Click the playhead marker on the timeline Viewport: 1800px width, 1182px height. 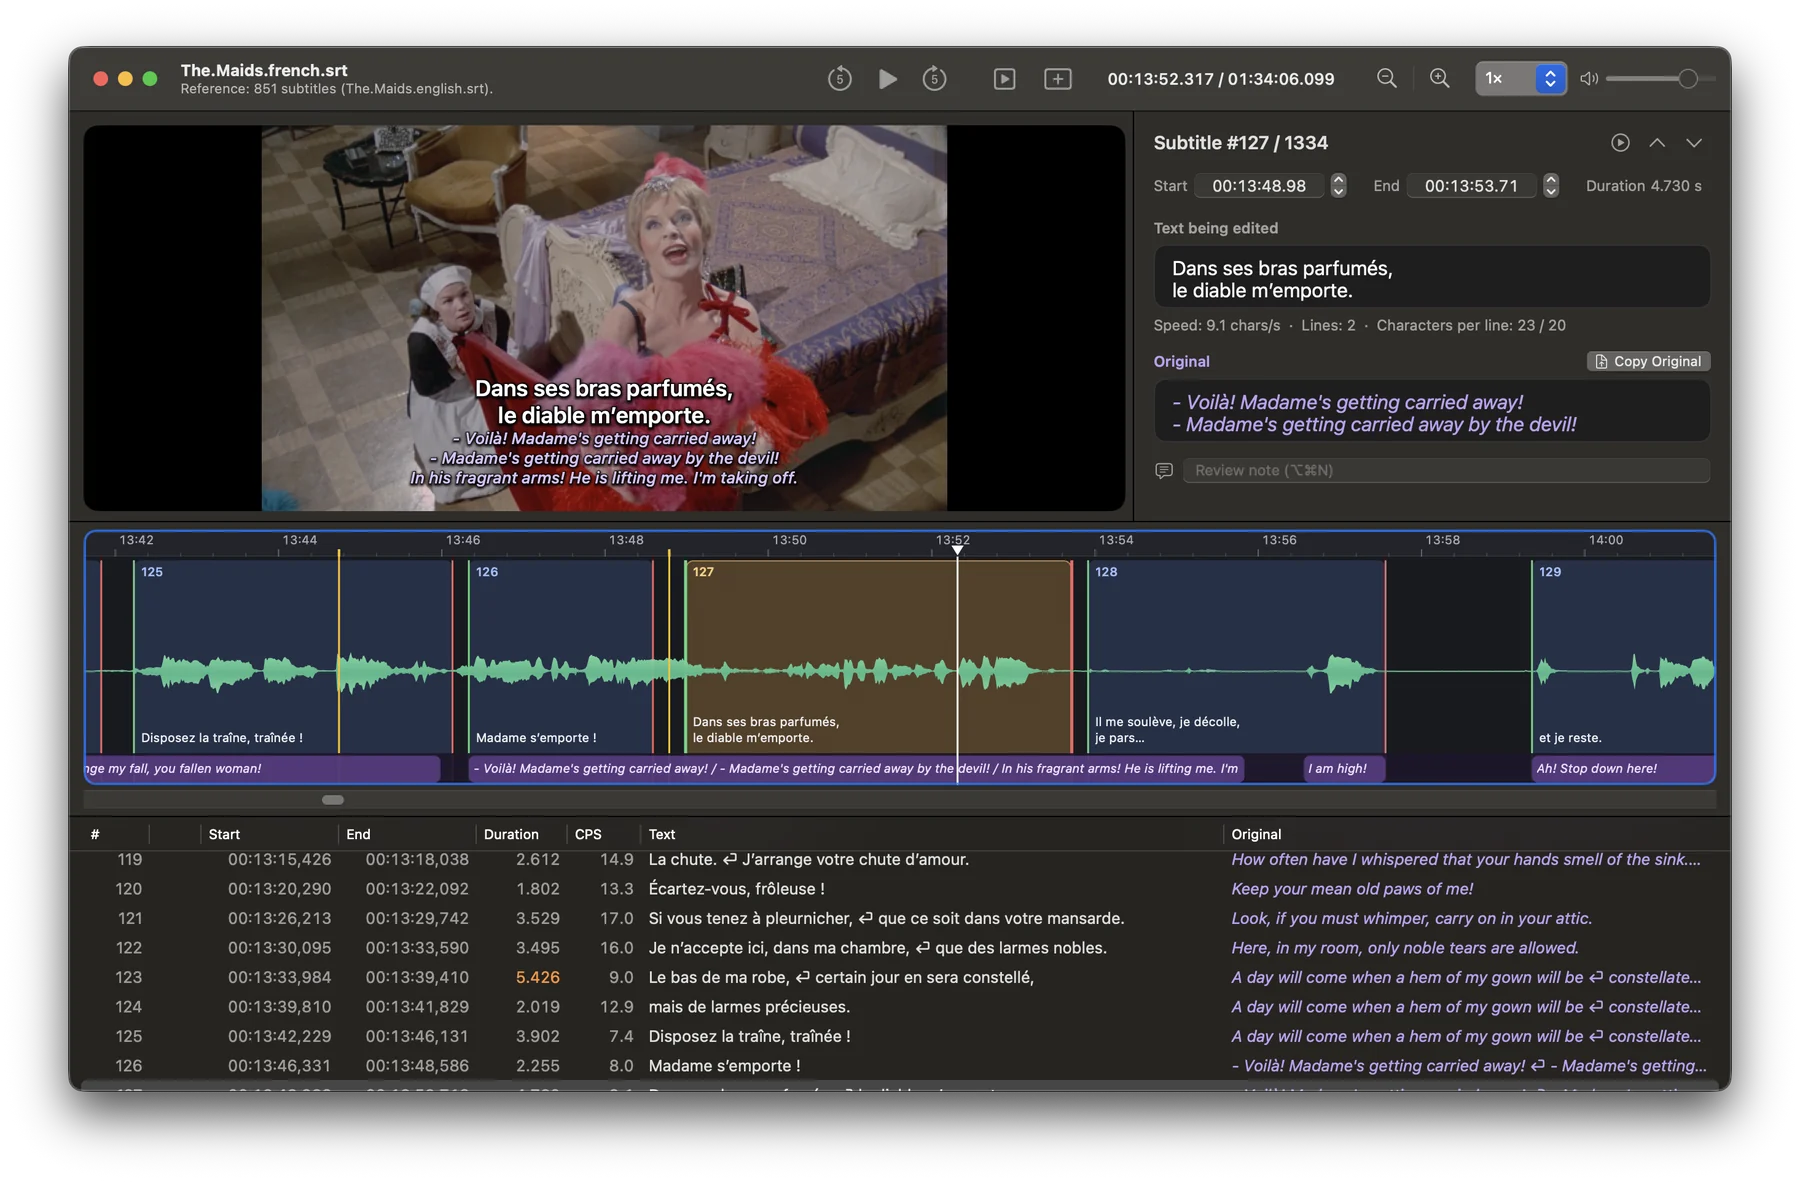click(957, 550)
